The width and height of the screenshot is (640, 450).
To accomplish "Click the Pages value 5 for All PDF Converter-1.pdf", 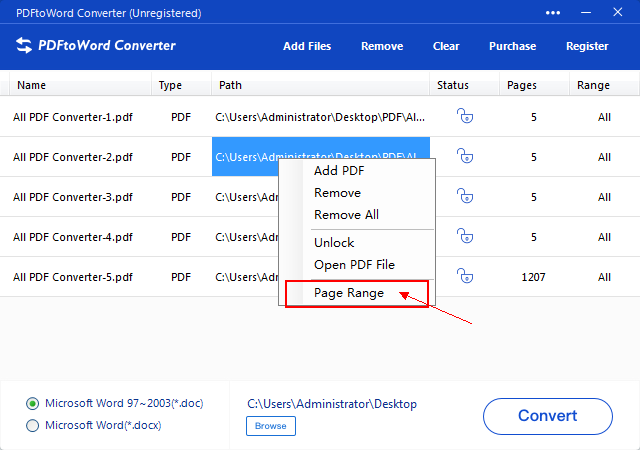I will pyautogui.click(x=533, y=118).
